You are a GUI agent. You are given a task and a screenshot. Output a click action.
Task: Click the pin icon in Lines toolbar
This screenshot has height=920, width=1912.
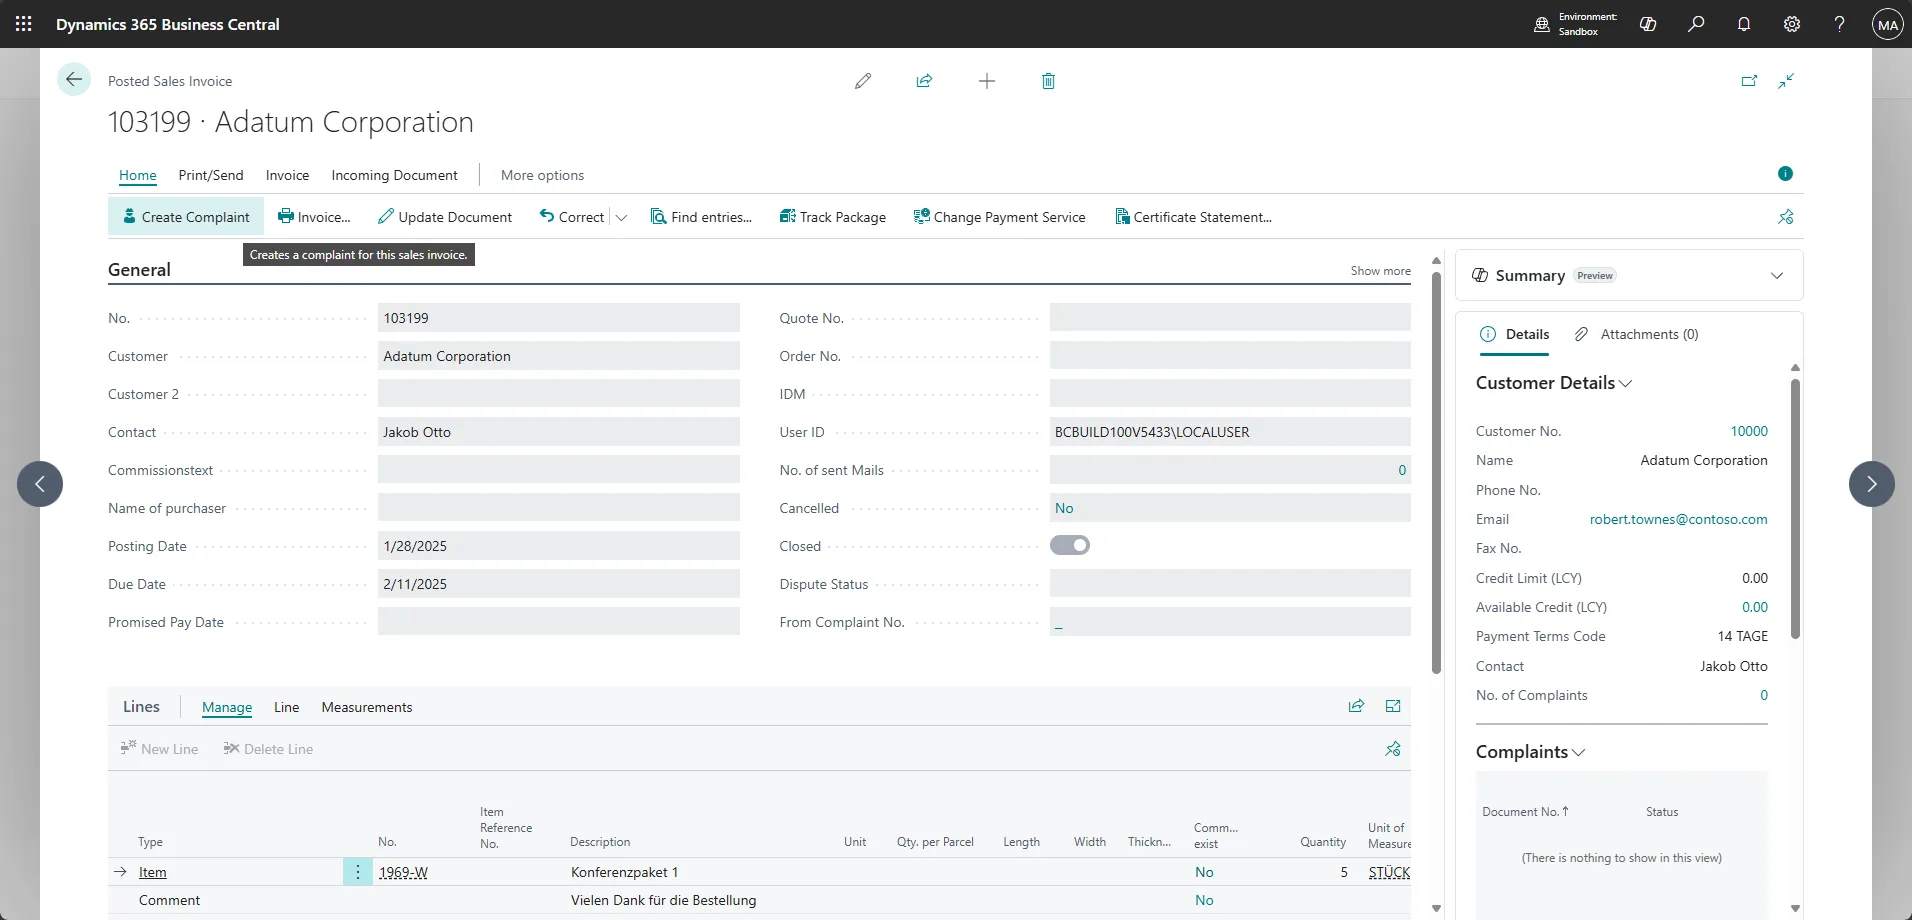(1393, 749)
